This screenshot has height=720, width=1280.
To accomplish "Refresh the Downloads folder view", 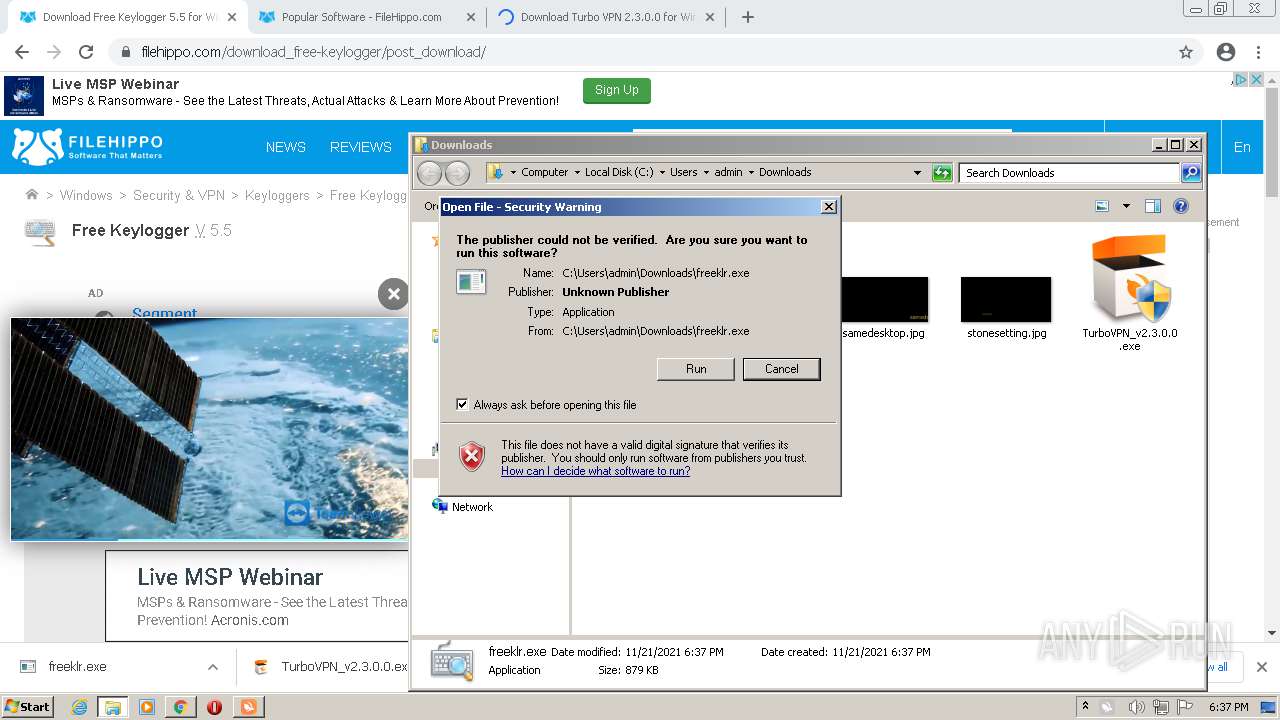I will click(942, 173).
